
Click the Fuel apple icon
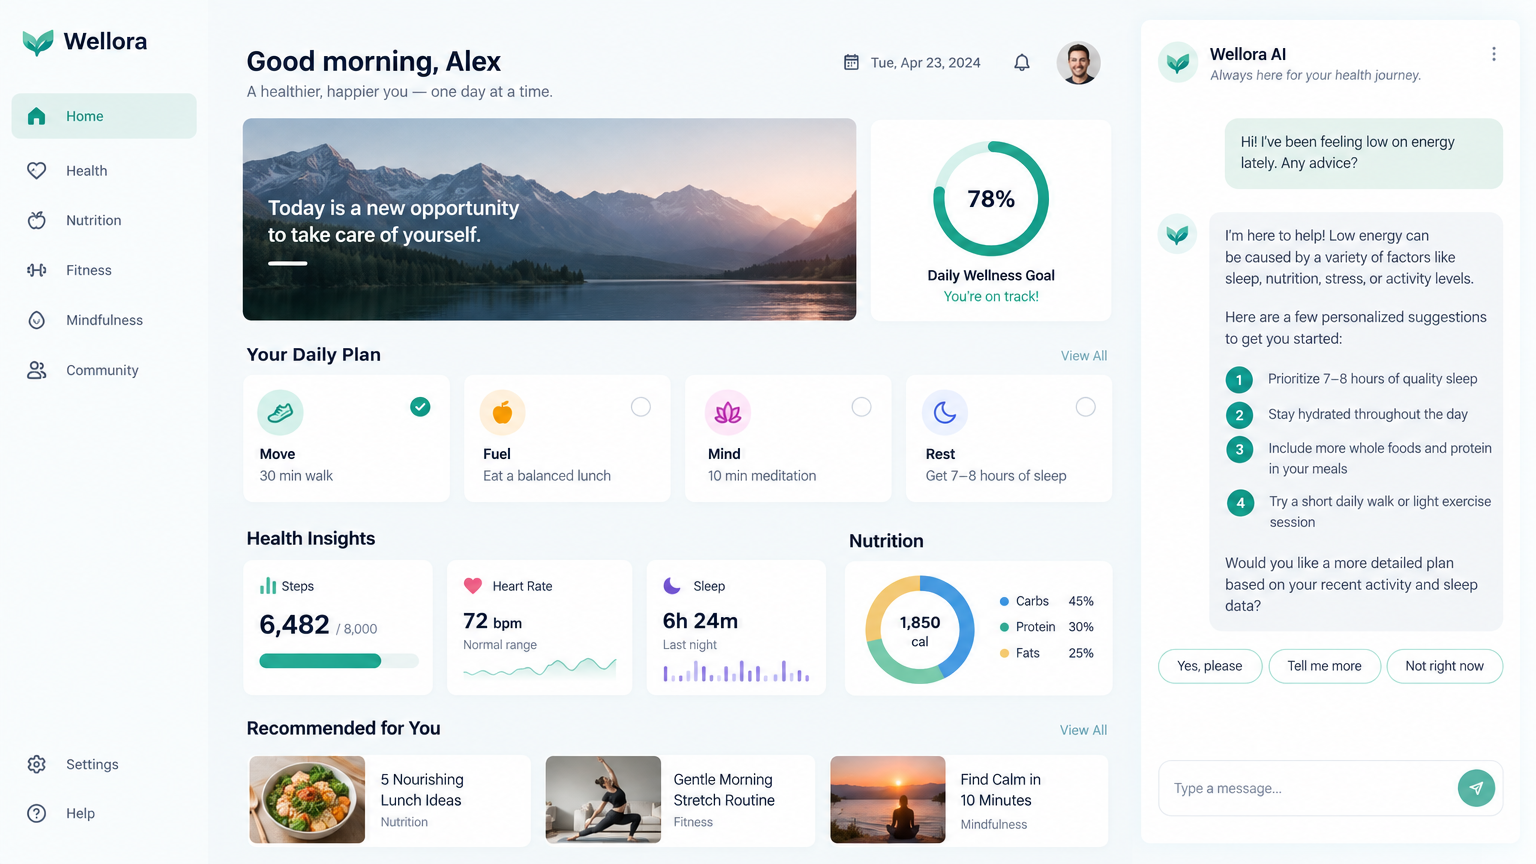coord(502,412)
